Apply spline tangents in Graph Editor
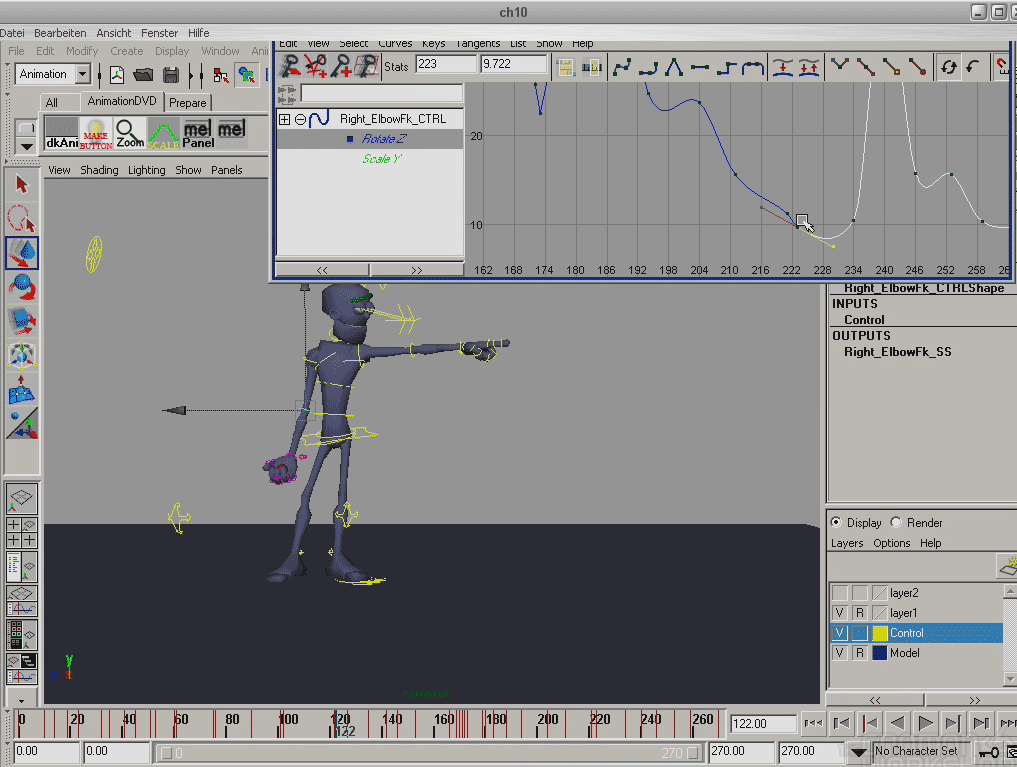Viewport: 1017px width, 767px height. (623, 68)
